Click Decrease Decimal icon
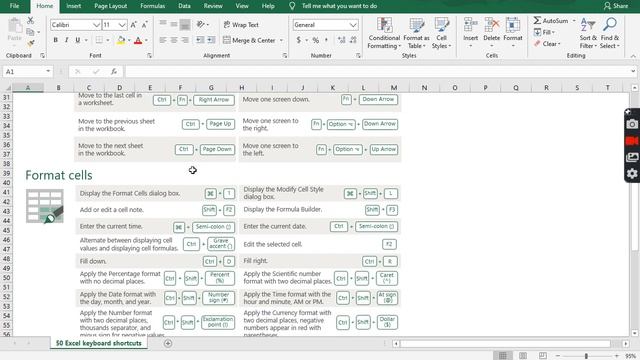The image size is (640, 360). [x=353, y=40]
